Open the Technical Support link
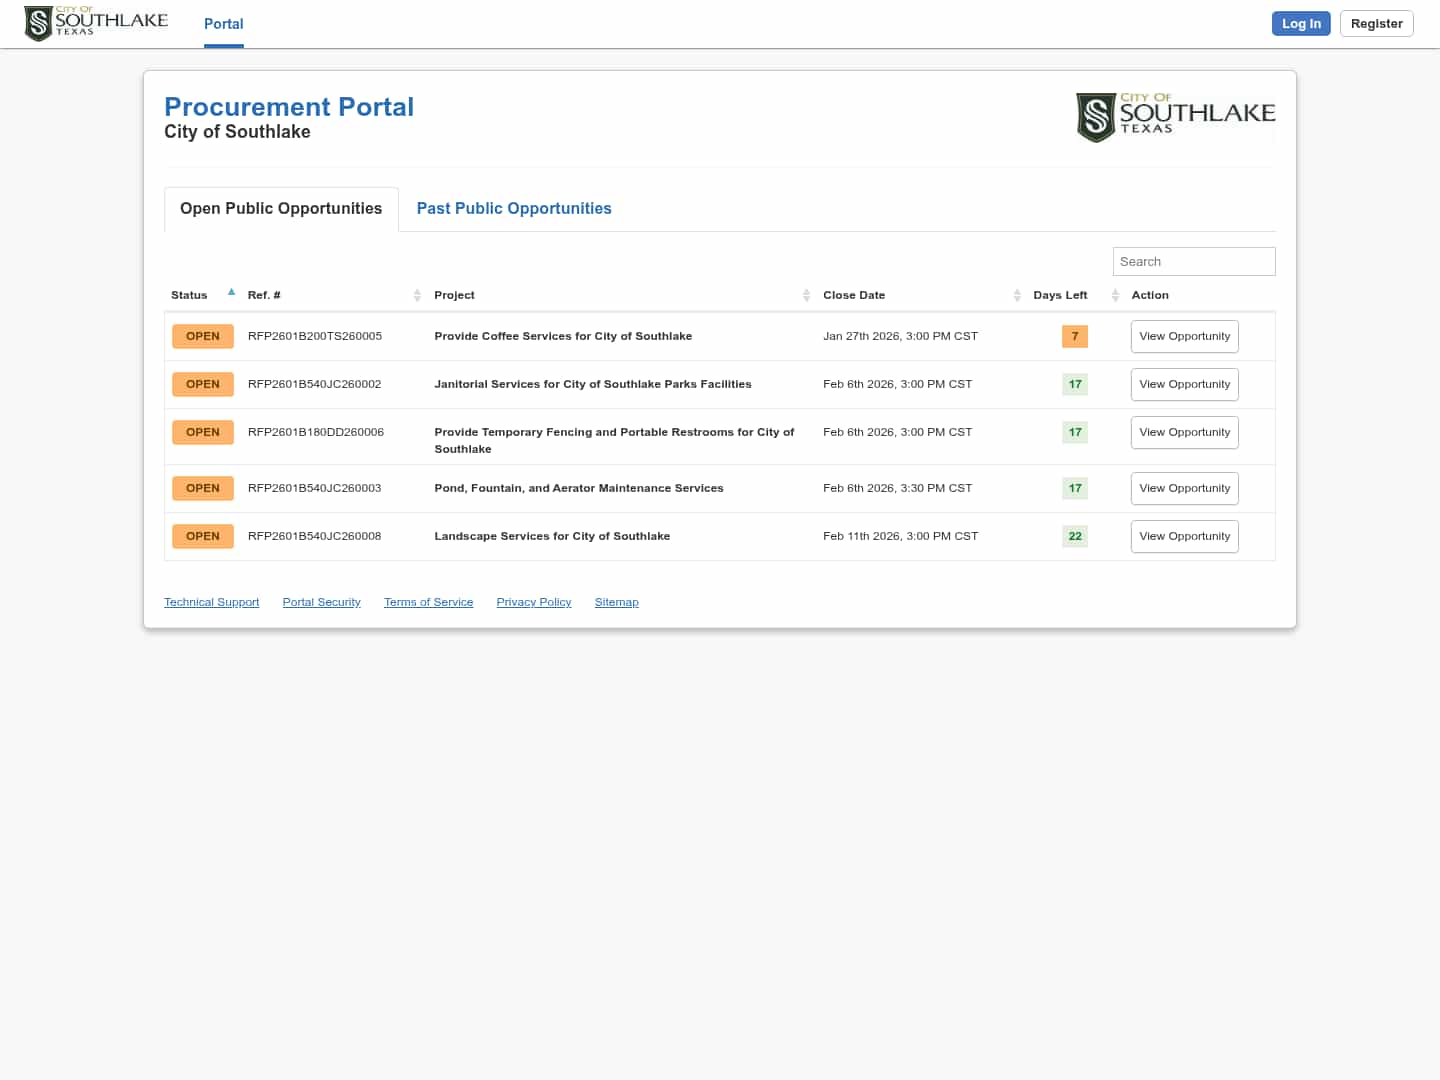The height and width of the screenshot is (1080, 1440). tap(211, 602)
